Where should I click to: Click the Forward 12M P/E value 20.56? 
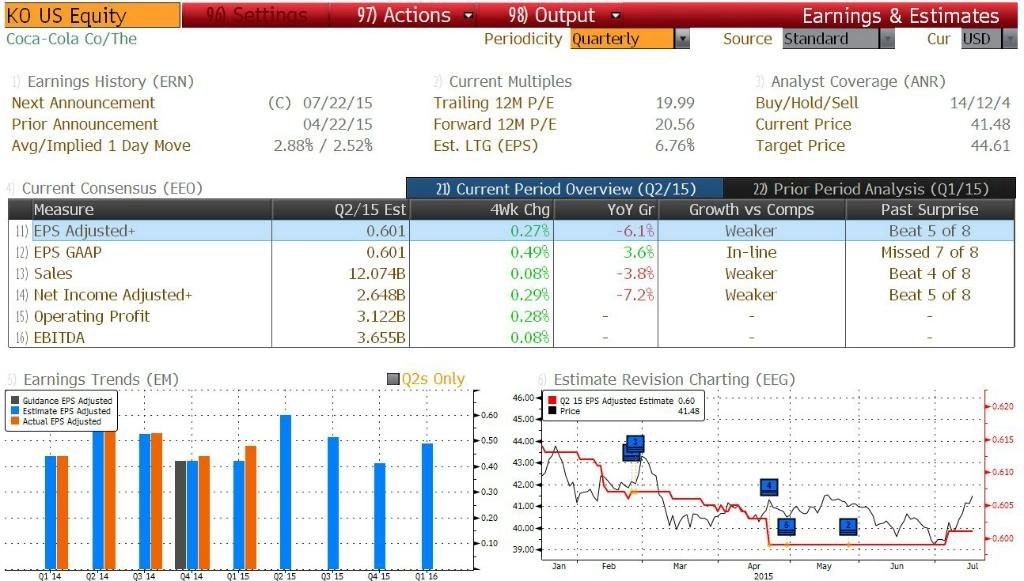[x=675, y=125]
